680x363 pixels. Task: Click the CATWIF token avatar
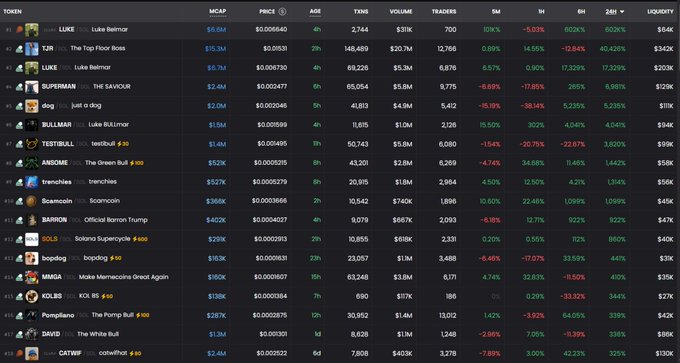(x=32, y=354)
